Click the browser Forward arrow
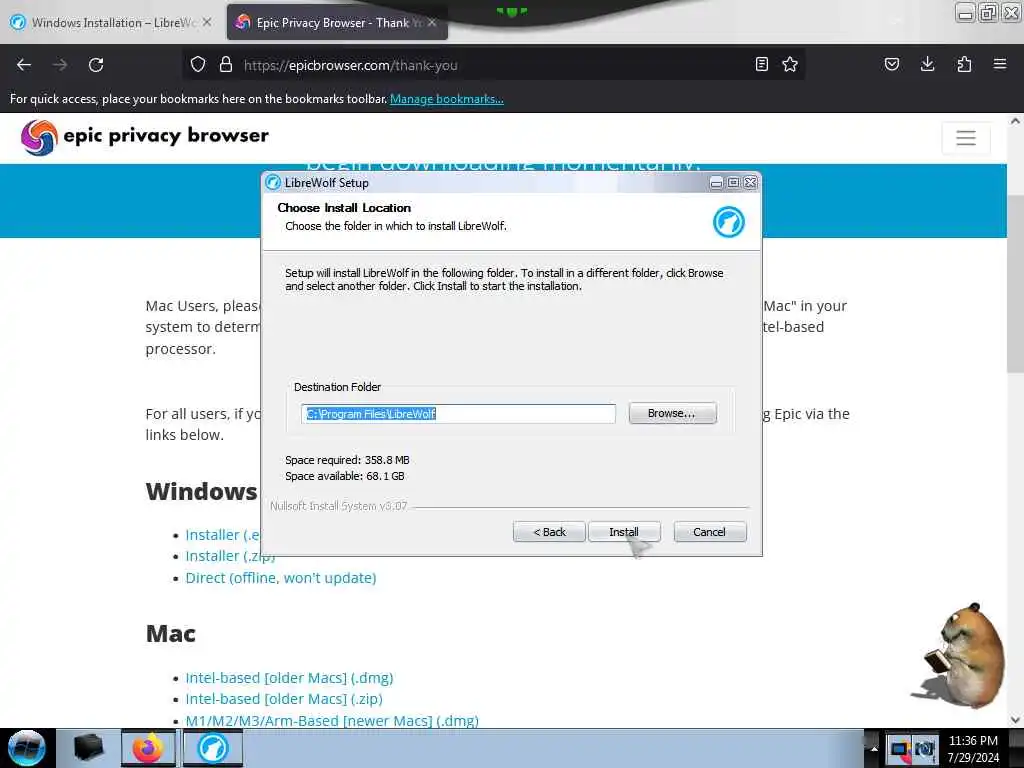 click(x=60, y=65)
